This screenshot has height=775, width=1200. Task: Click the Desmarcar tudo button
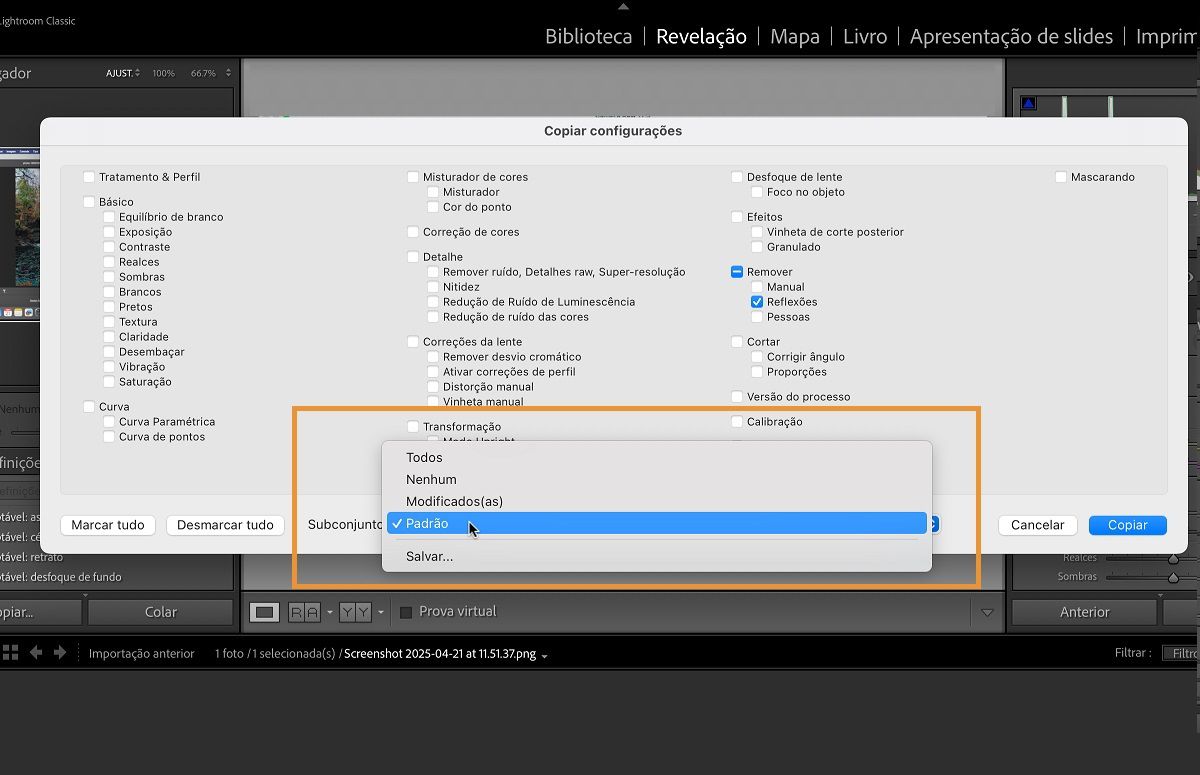[x=225, y=525]
